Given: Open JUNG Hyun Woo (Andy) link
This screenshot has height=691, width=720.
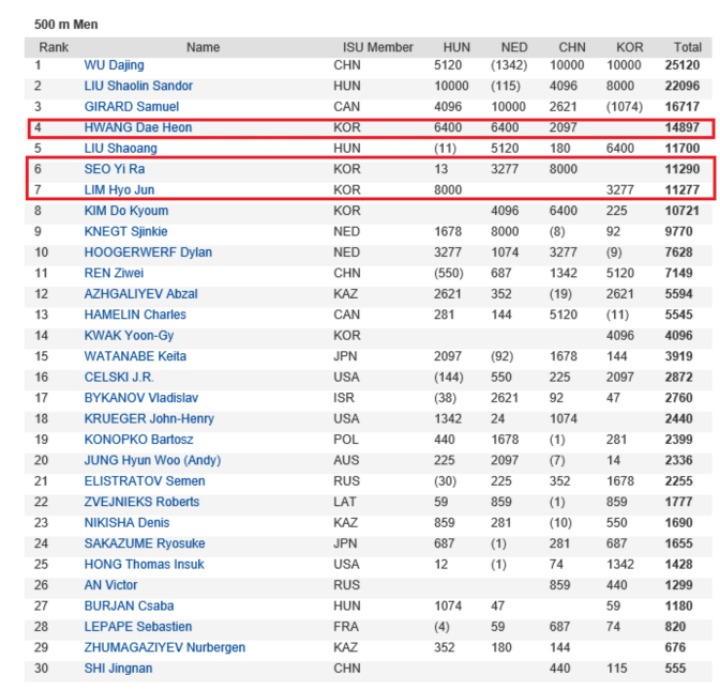Looking at the screenshot, I should [152, 460].
